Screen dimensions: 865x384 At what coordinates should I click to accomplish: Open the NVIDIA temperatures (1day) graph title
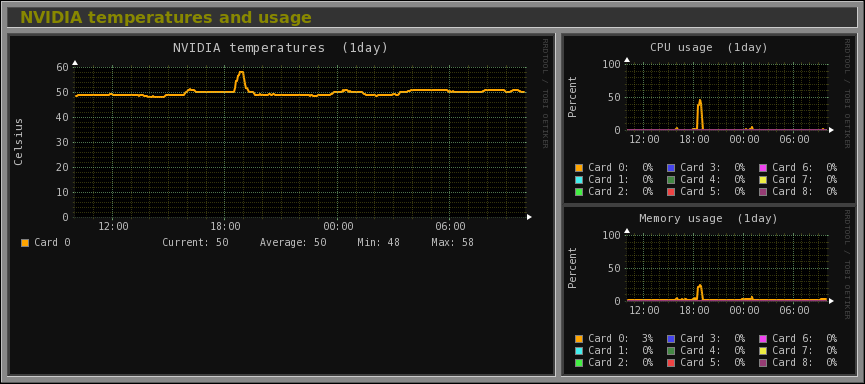click(280, 48)
